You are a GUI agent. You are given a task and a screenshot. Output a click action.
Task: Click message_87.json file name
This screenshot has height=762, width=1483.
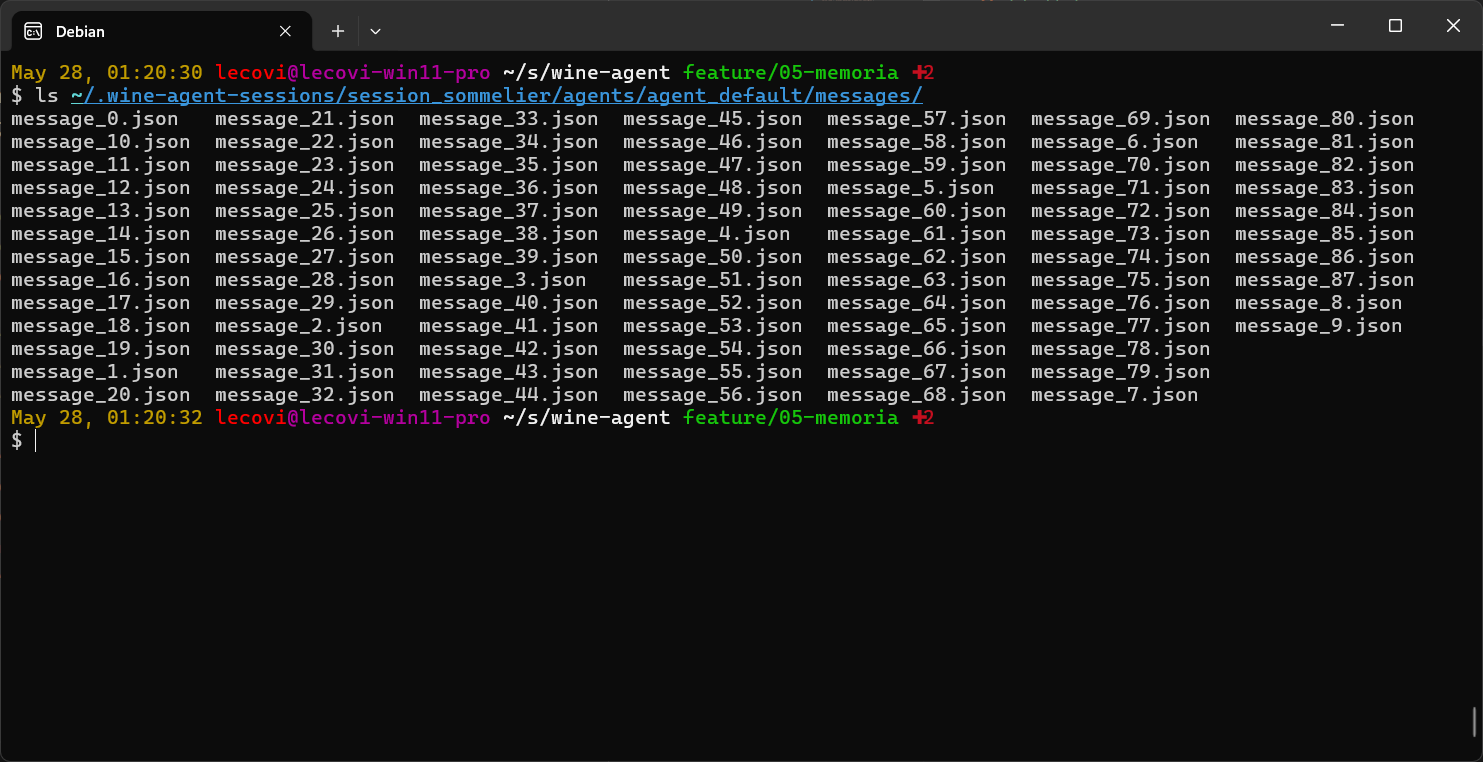(1324, 280)
